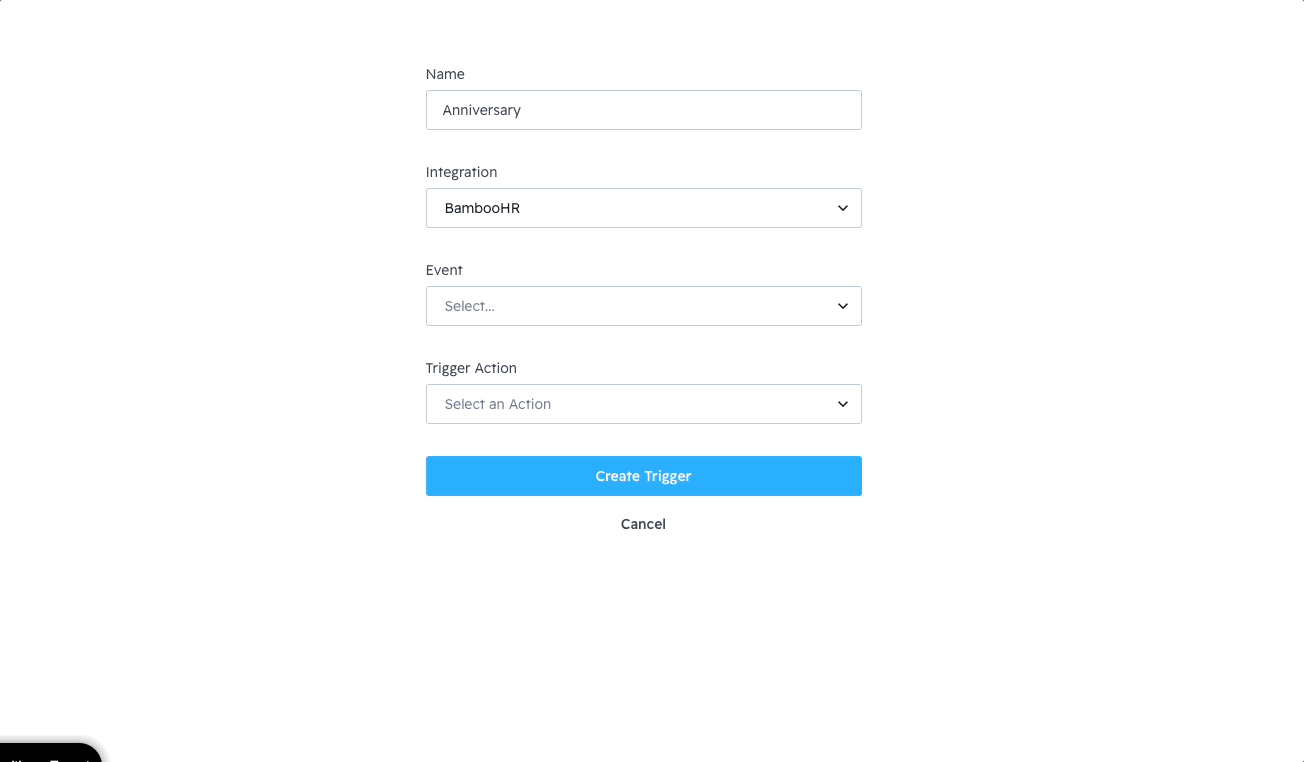The height and width of the screenshot is (762, 1304).
Task: Click the Trigger Action field label
Action: tap(471, 368)
